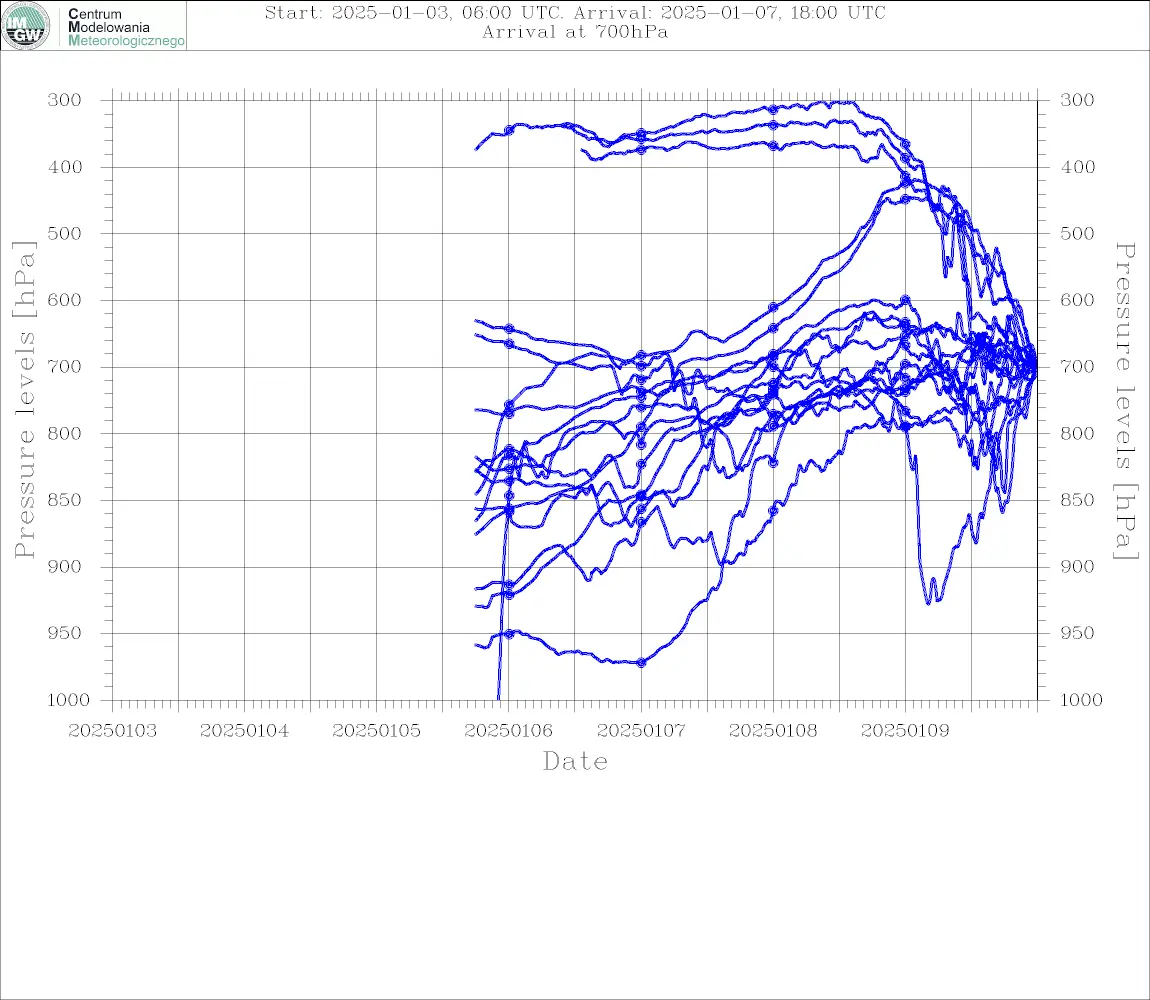This screenshot has height=1000, width=1150.
Task: Click the left axis 300 label
Action: point(65,100)
